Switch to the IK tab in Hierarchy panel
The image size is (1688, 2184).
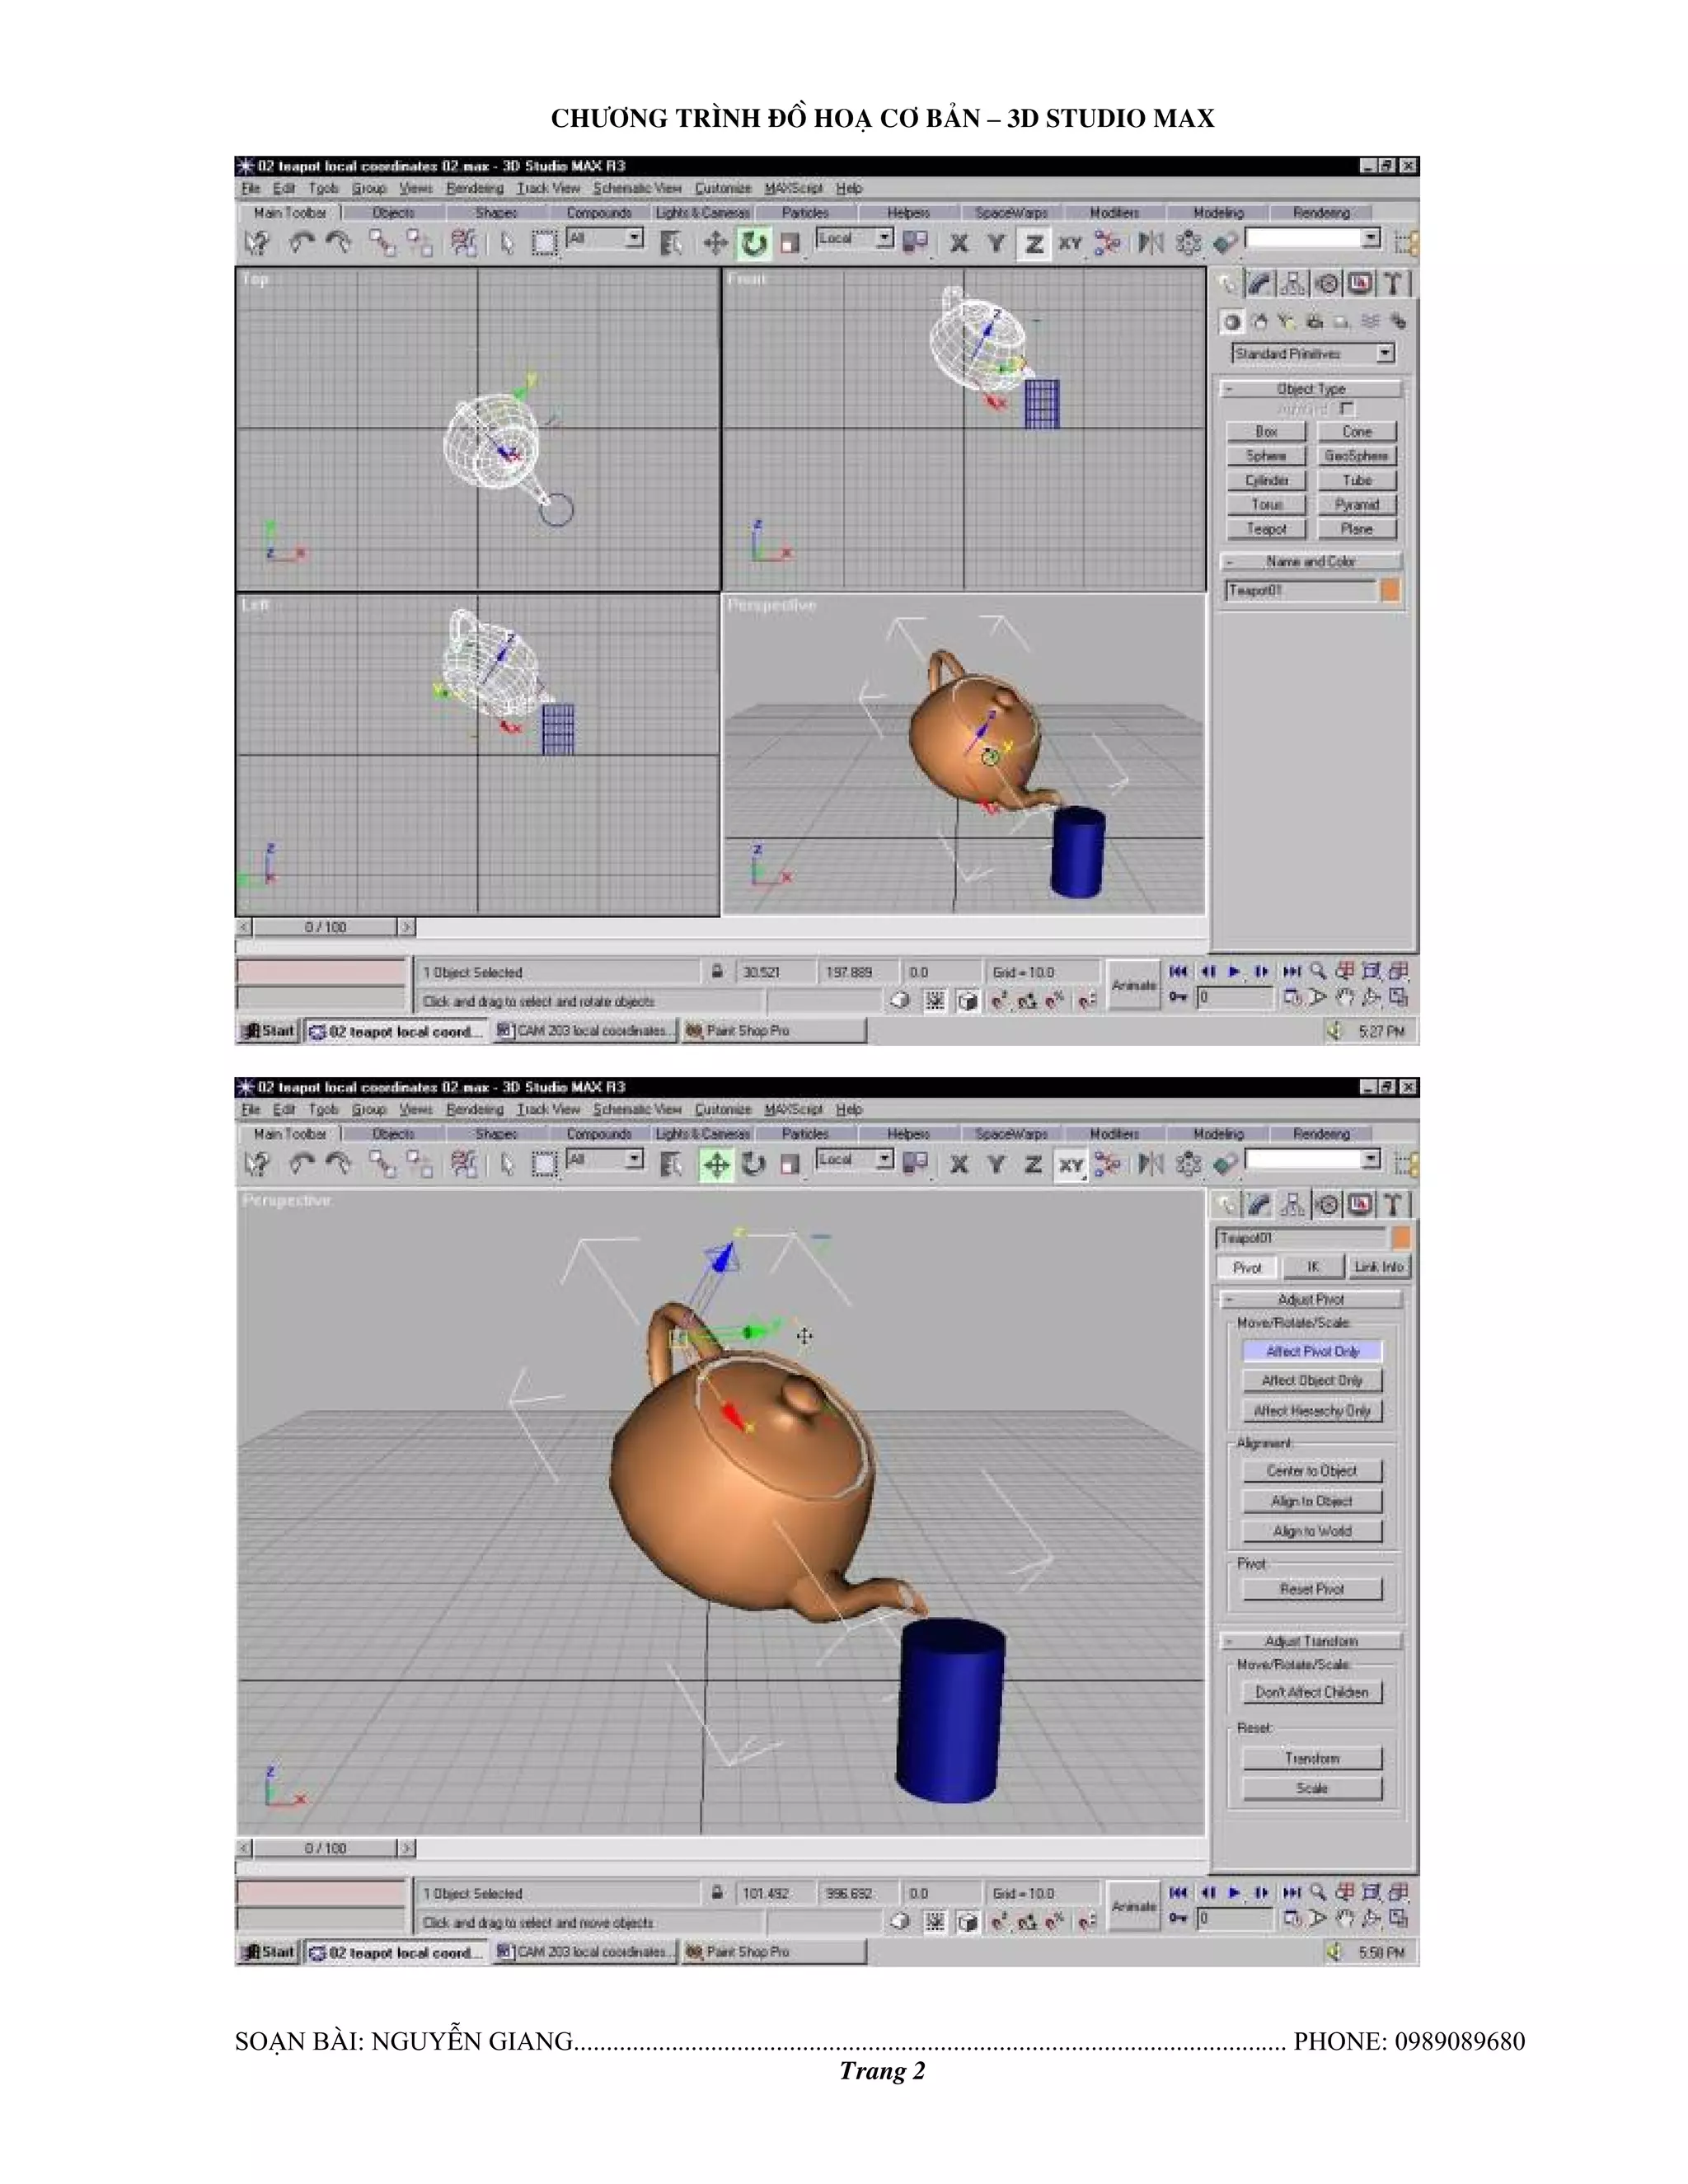coord(1312,1267)
